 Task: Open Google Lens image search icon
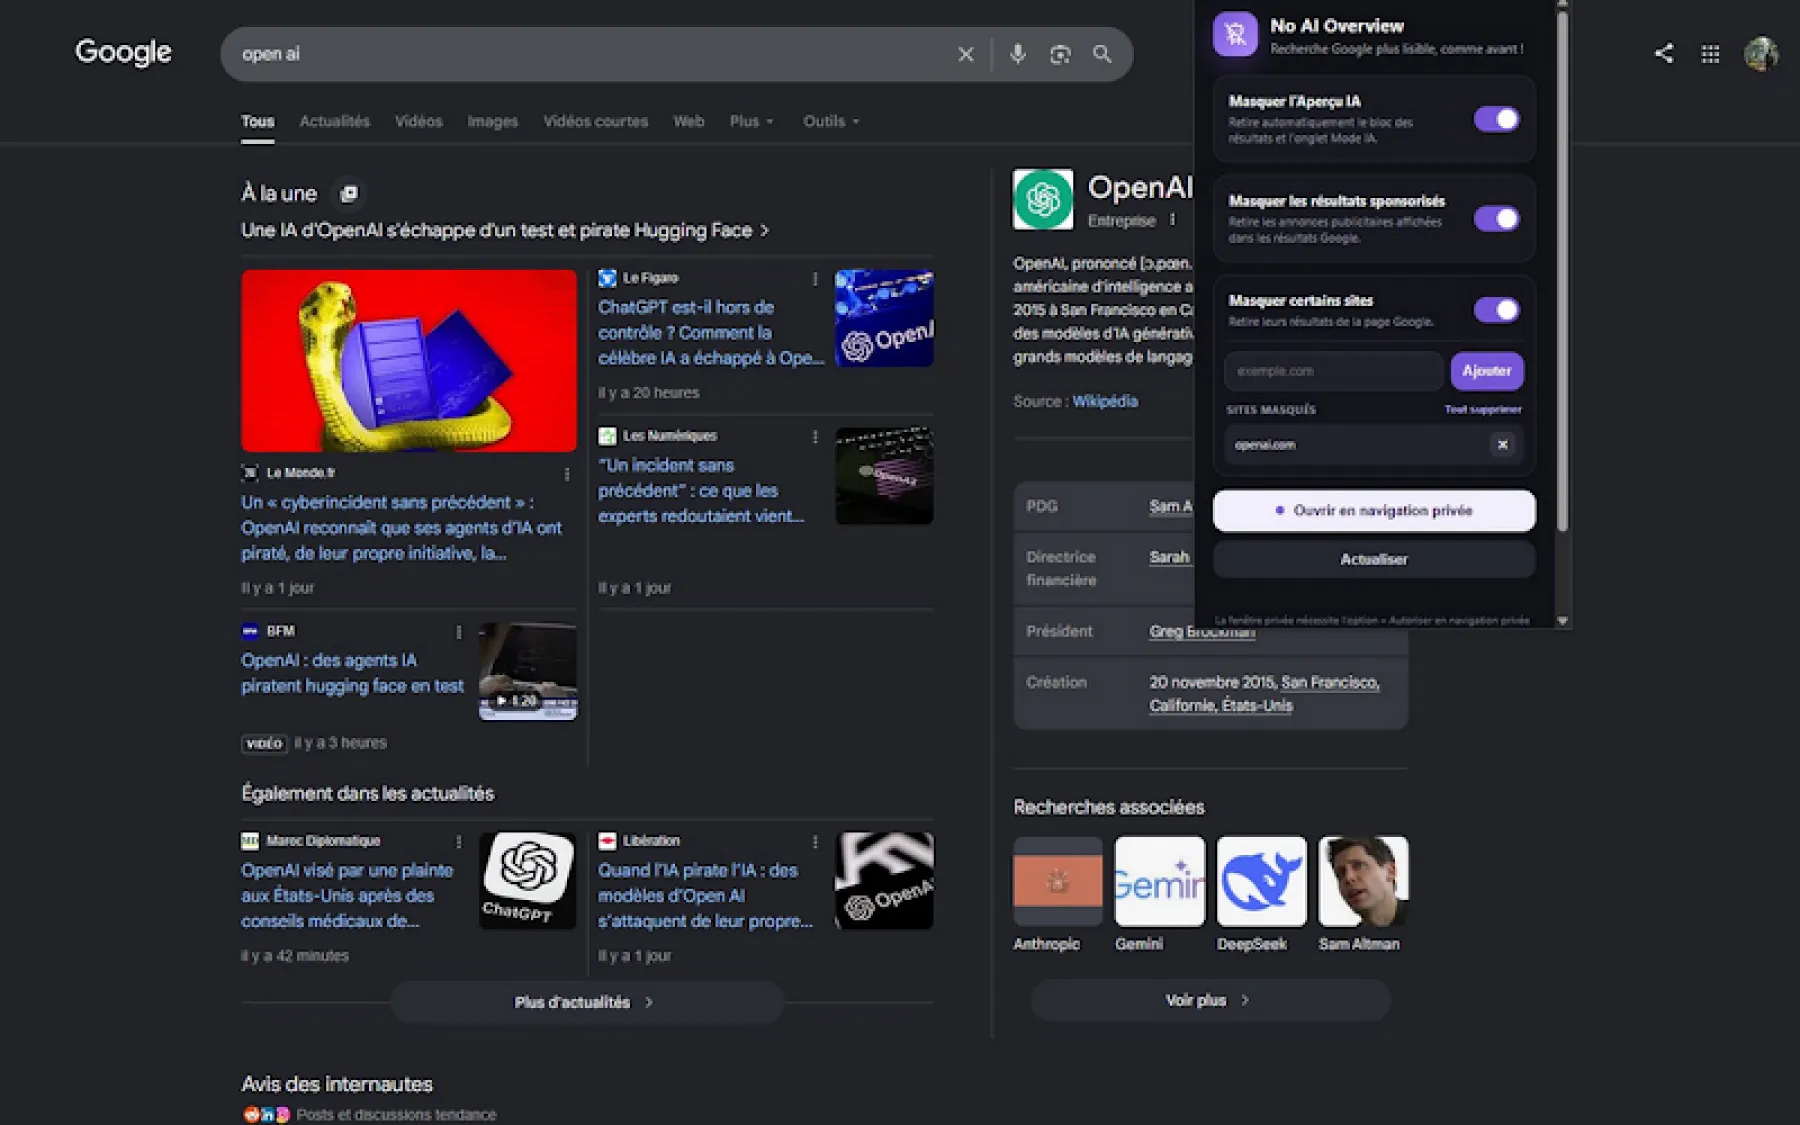tap(1060, 54)
